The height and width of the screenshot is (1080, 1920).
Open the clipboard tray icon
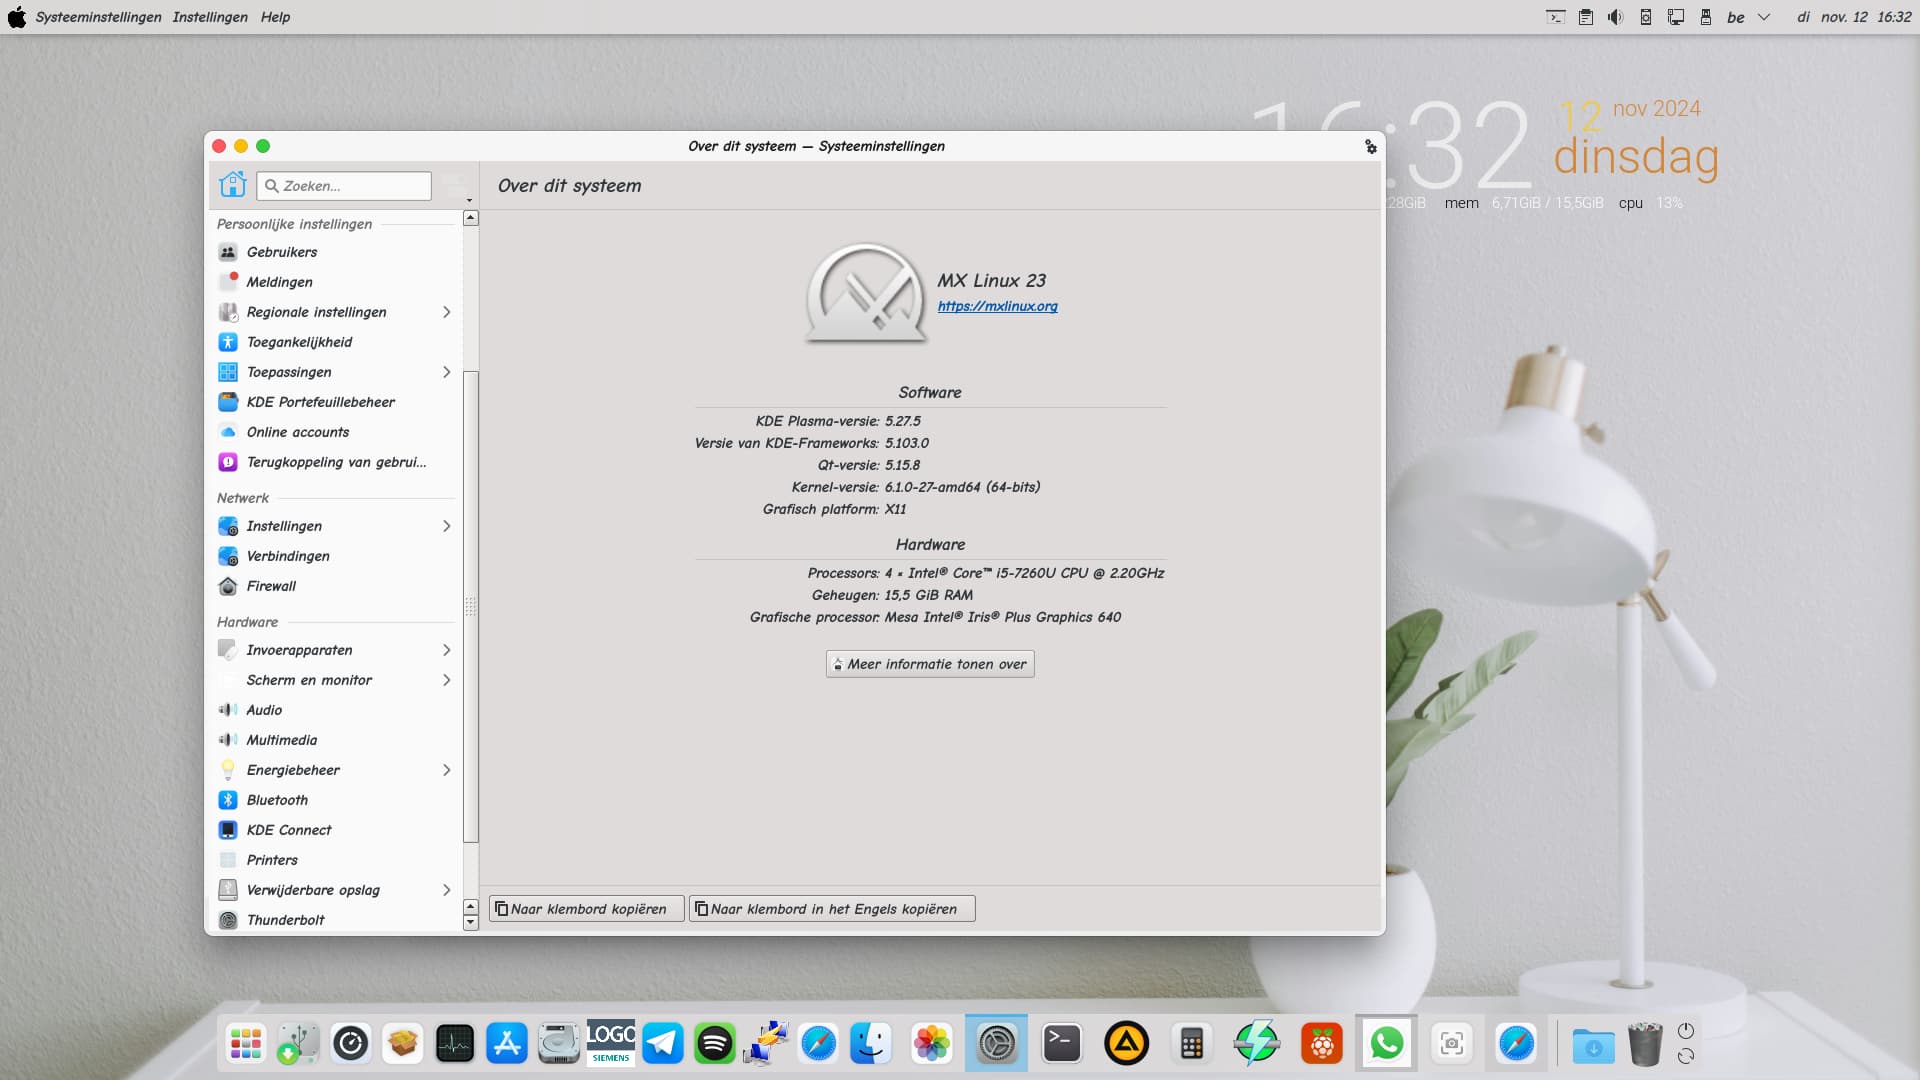(1585, 17)
